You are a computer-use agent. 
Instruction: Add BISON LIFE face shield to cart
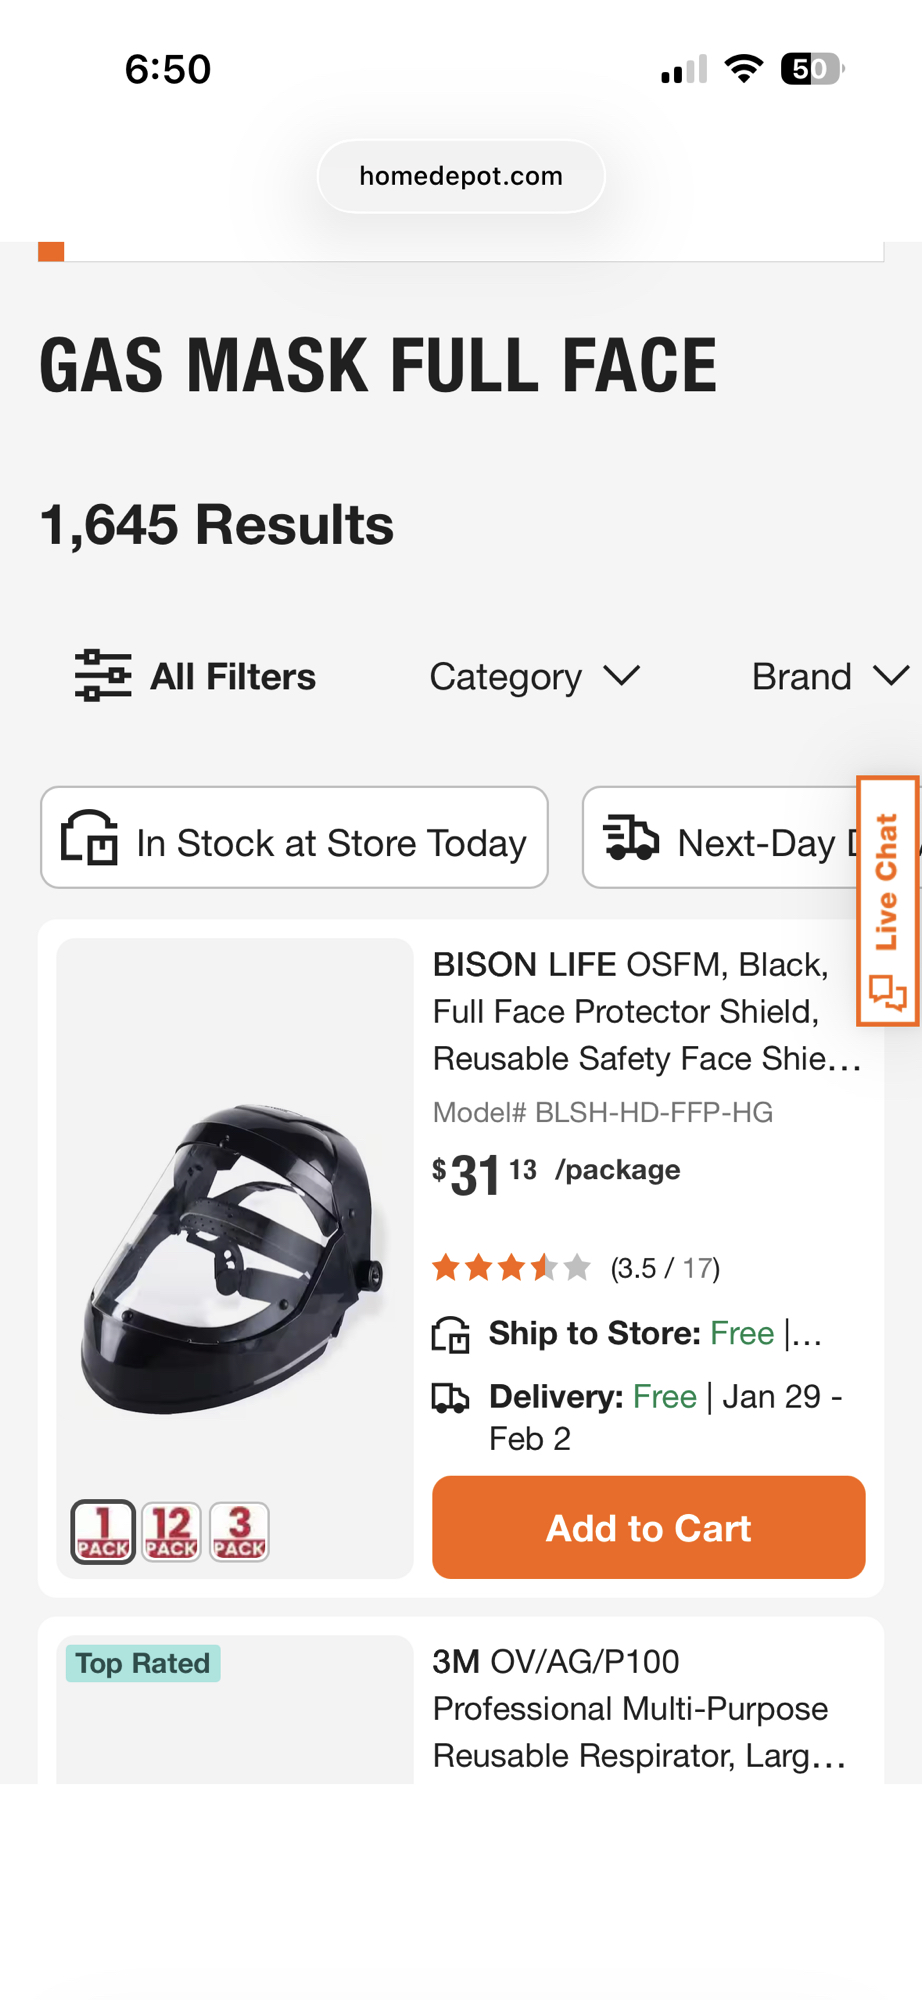tap(648, 1527)
